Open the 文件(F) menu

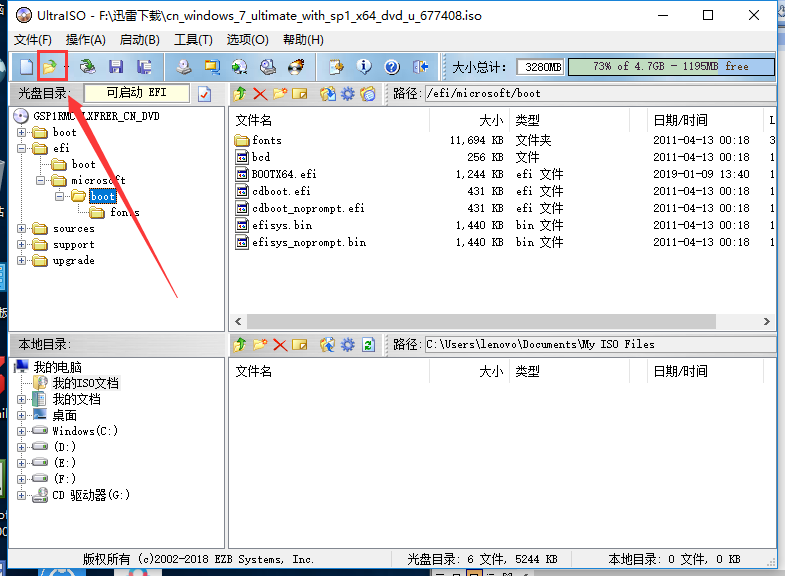tap(33, 40)
